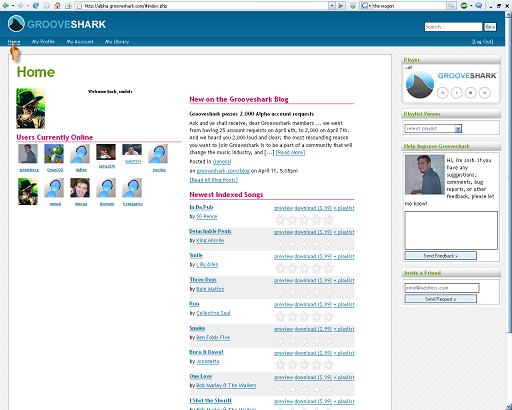Image resolution: width=512 pixels, height=410 pixels.
Task: Open the General category link
Action: click(222, 161)
